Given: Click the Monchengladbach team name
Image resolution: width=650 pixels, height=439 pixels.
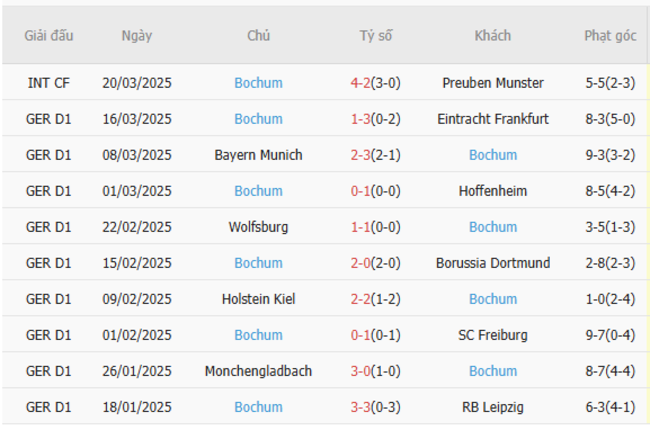Looking at the screenshot, I should (x=258, y=371).
